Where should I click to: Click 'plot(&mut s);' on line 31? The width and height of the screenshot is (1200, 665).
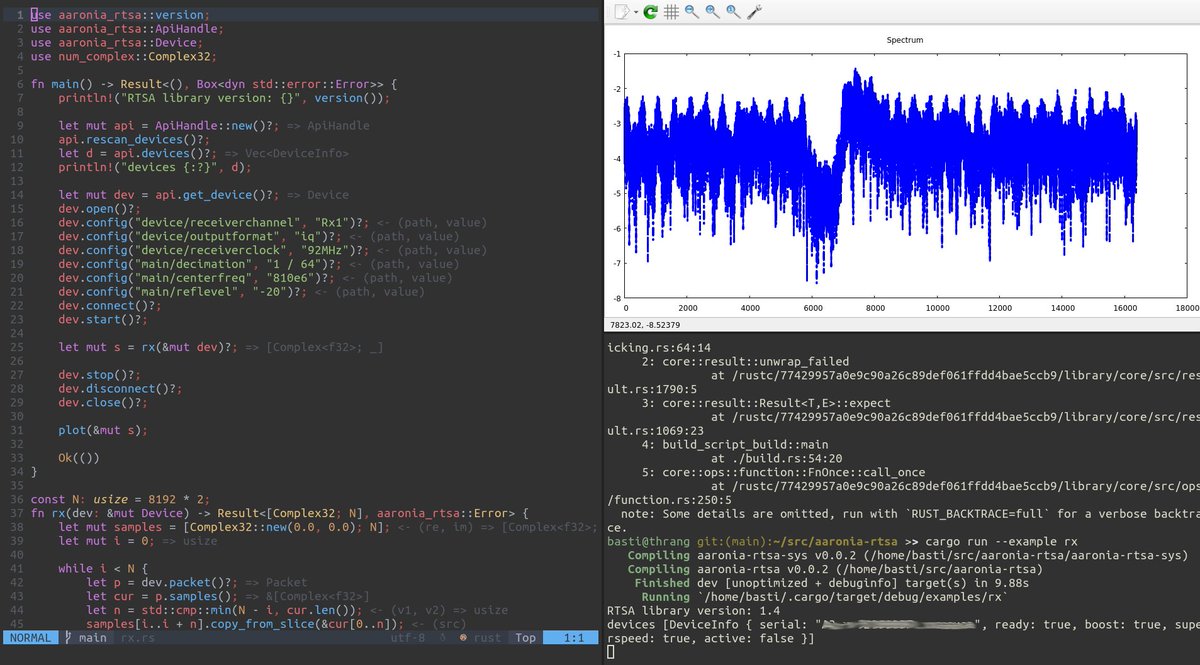point(103,429)
